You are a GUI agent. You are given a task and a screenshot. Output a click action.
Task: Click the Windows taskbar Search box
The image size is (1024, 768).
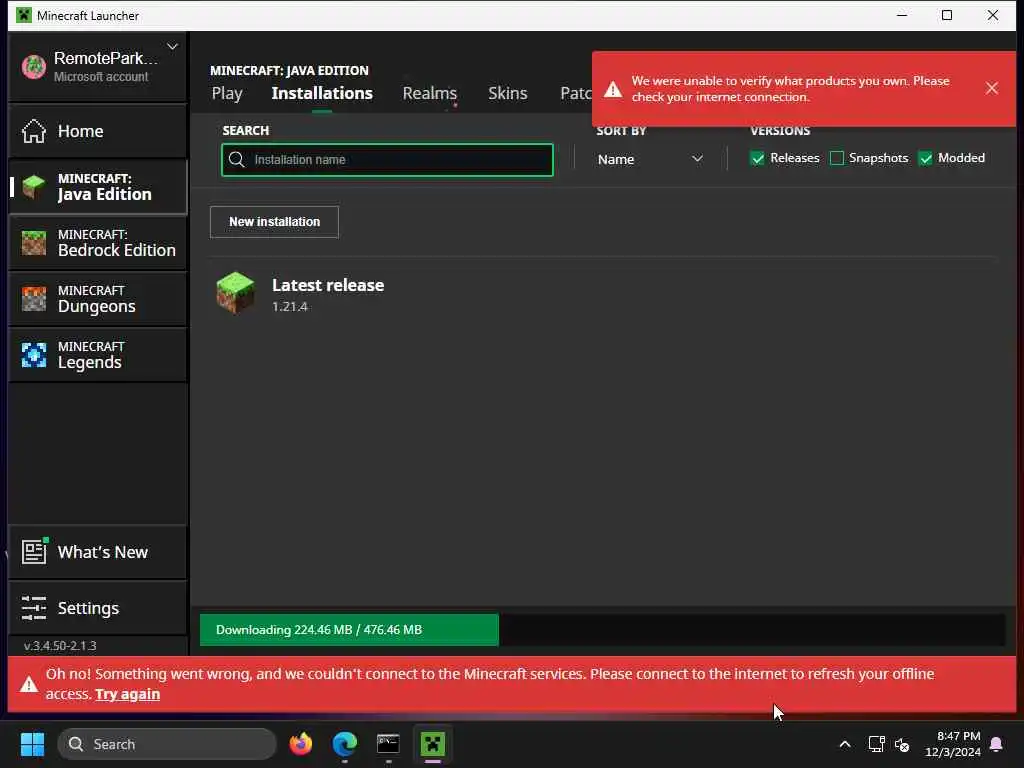pyautogui.click(x=167, y=744)
